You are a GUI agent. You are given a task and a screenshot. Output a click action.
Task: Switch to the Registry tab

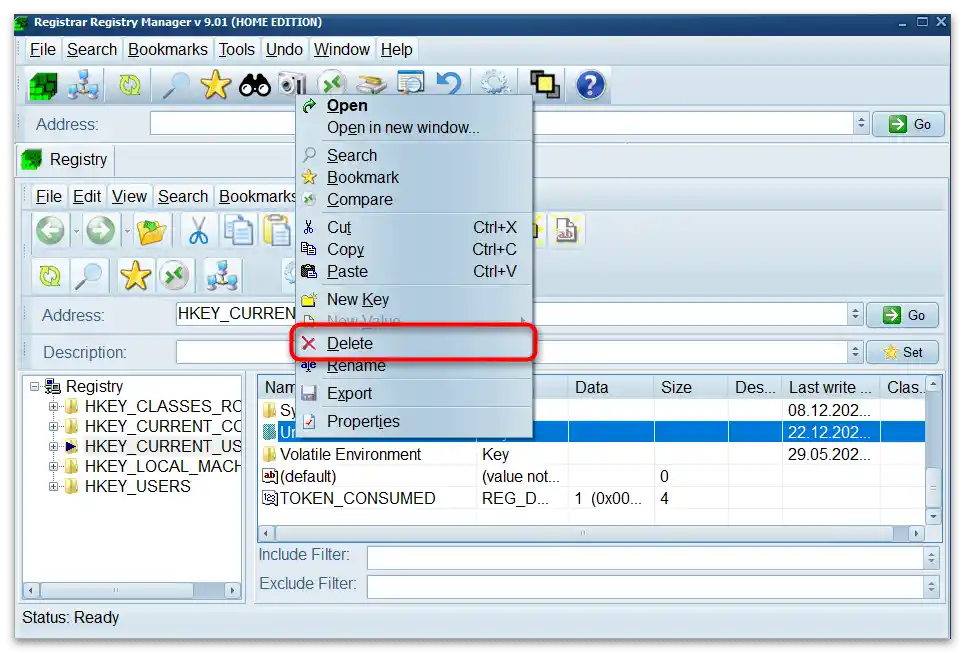coord(65,159)
